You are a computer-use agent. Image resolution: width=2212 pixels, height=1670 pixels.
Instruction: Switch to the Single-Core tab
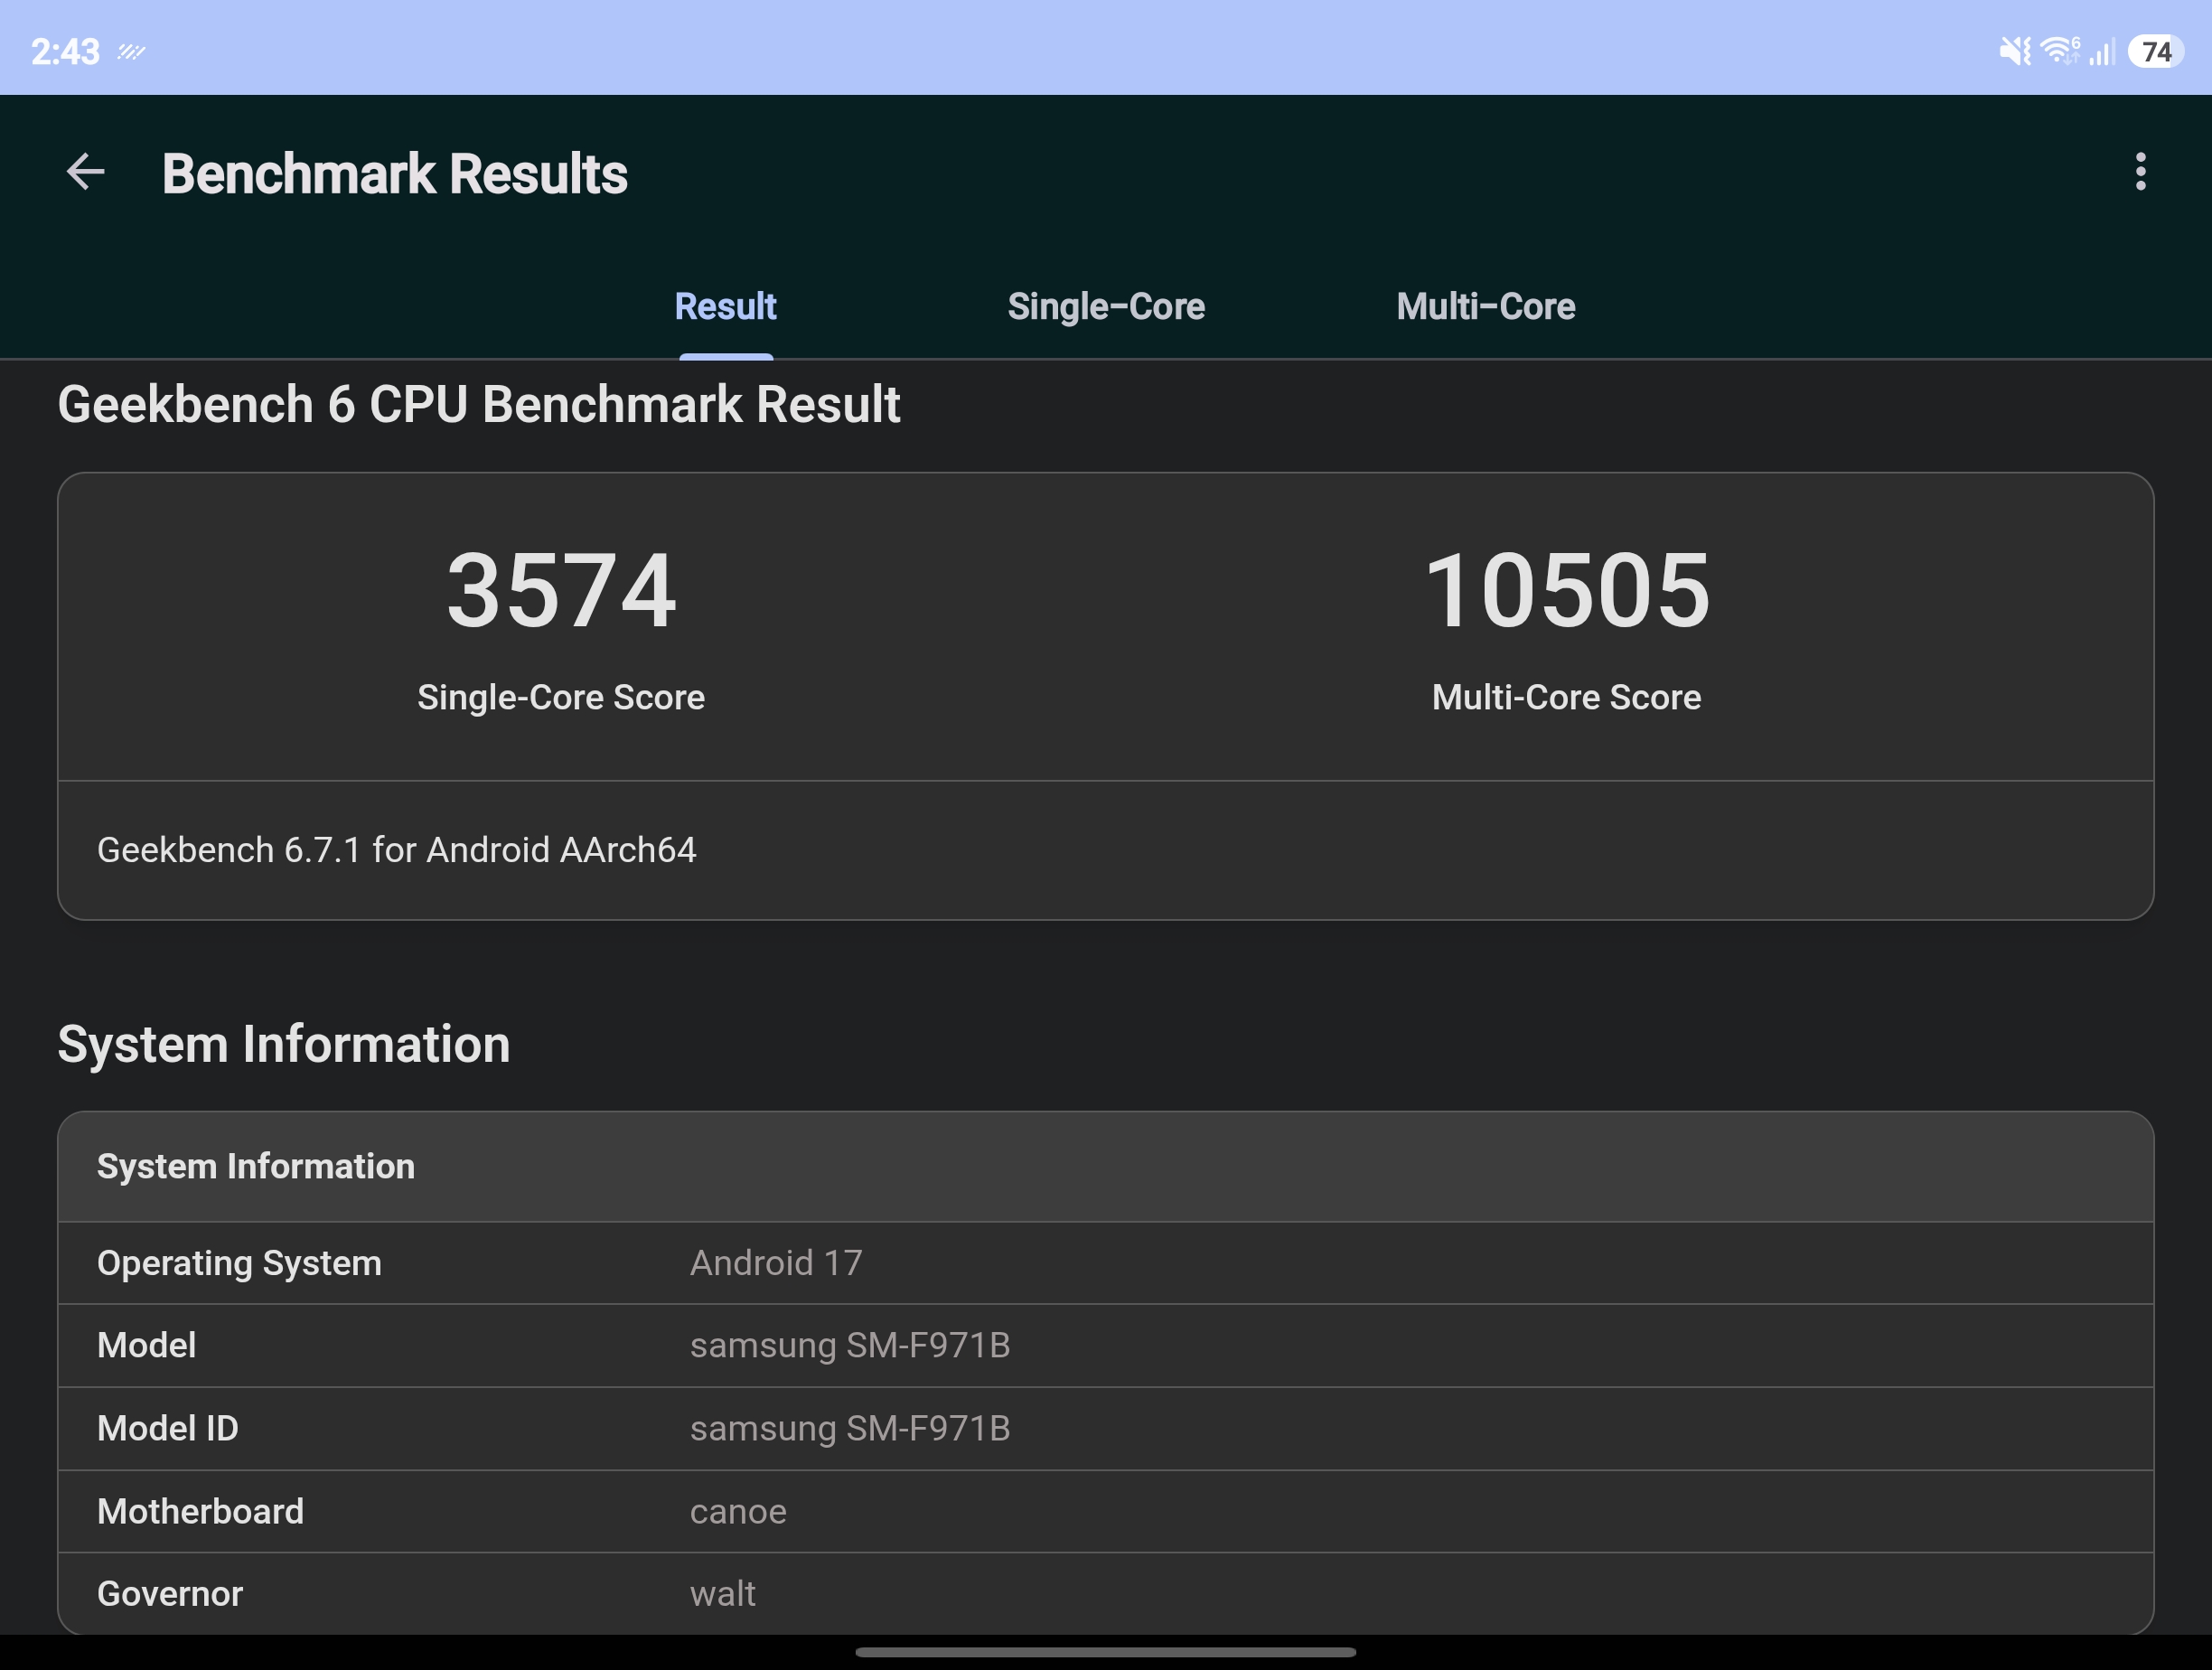[x=1106, y=306]
